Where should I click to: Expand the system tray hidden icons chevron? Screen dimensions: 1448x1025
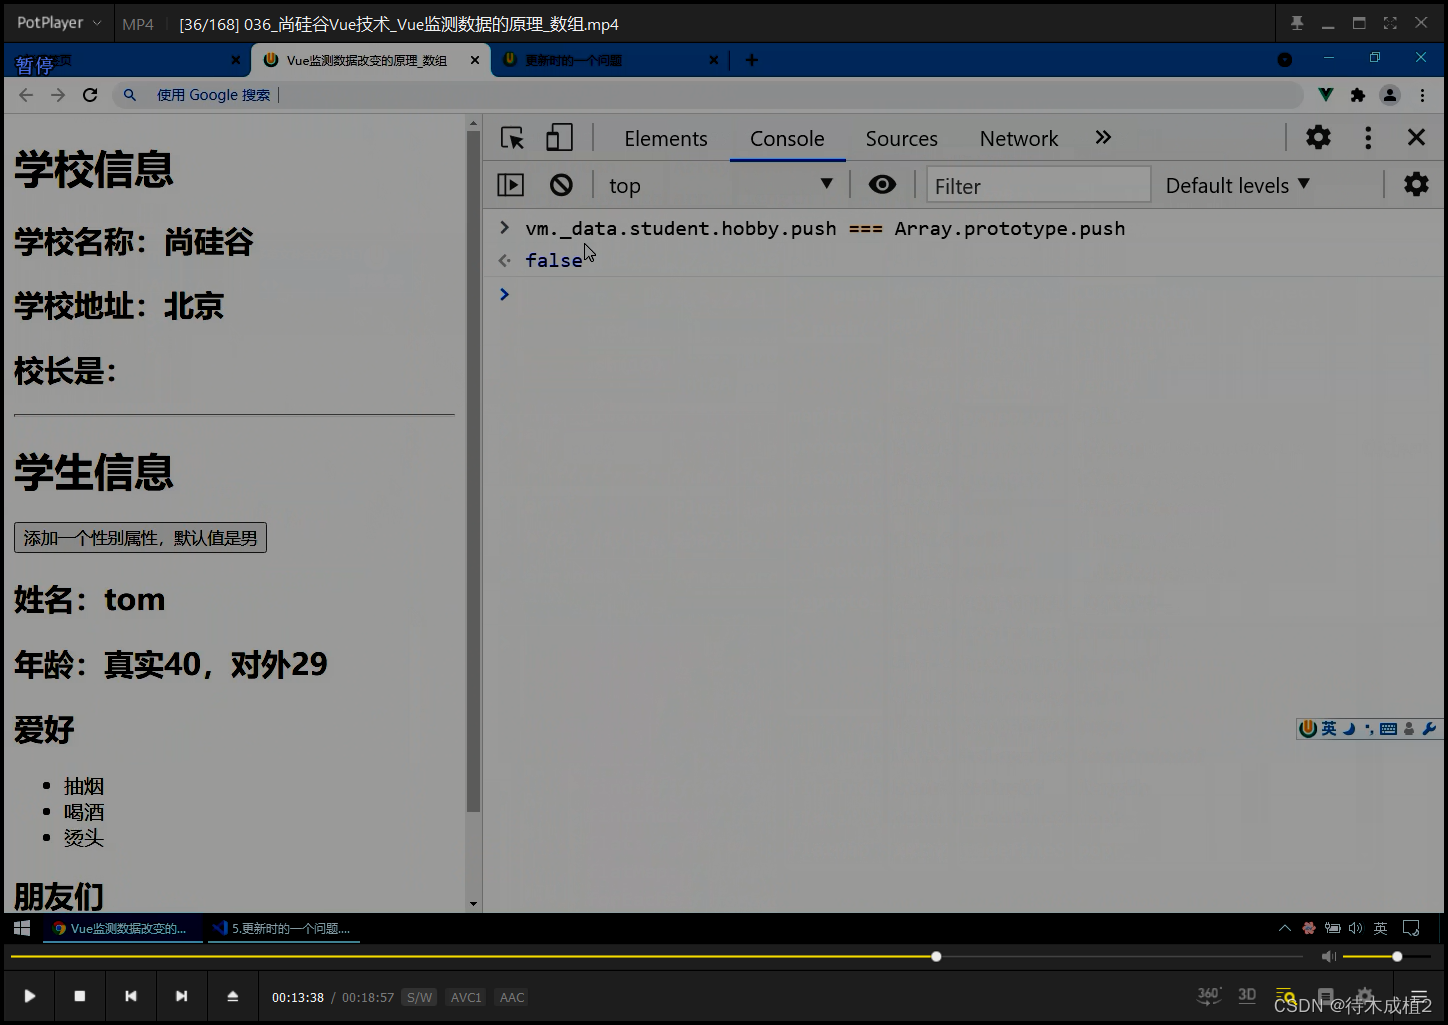click(1285, 928)
